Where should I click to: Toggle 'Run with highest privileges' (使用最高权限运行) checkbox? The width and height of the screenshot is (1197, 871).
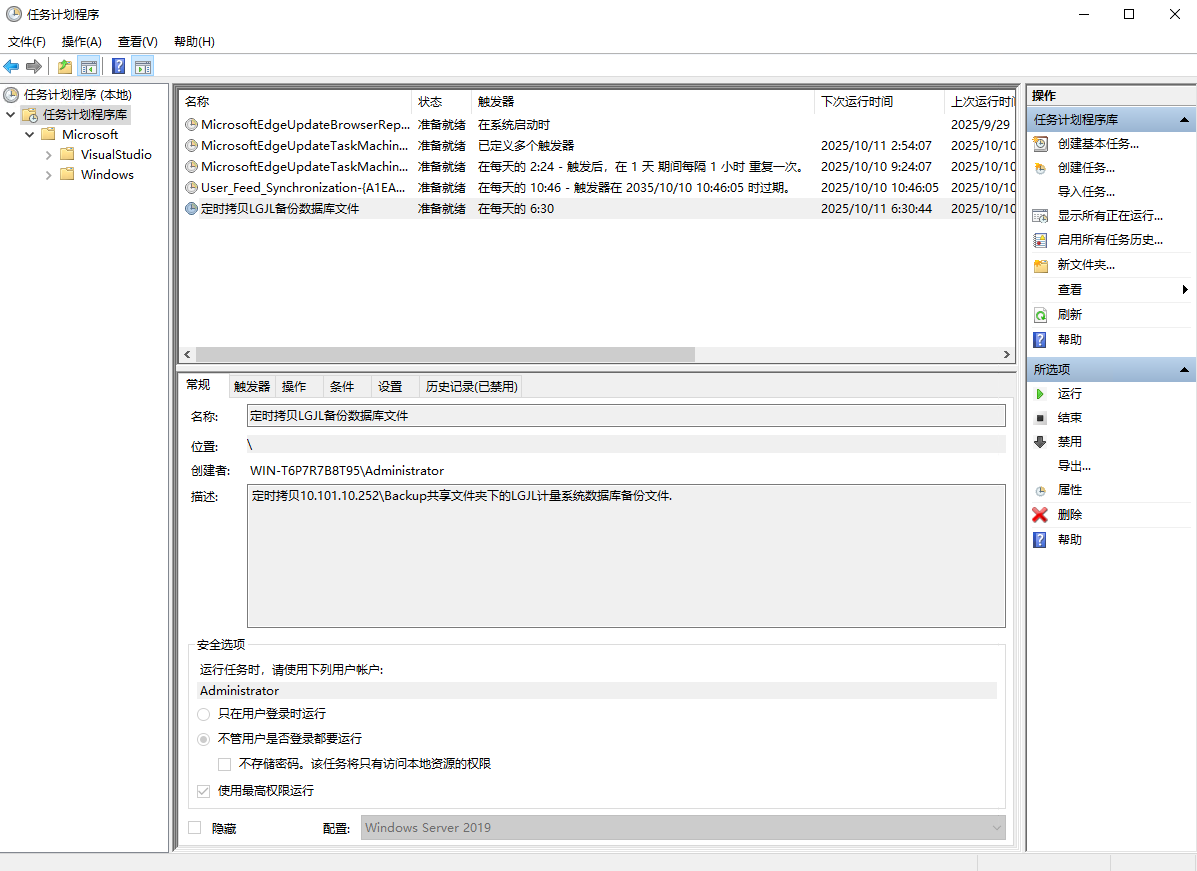(x=204, y=791)
